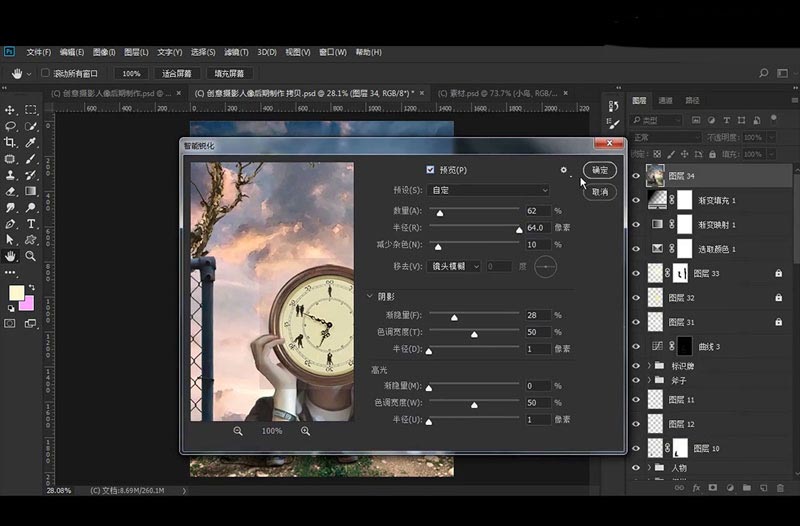Select the Brush tool
Screen dimensions: 800x526
pyautogui.click(x=31, y=159)
